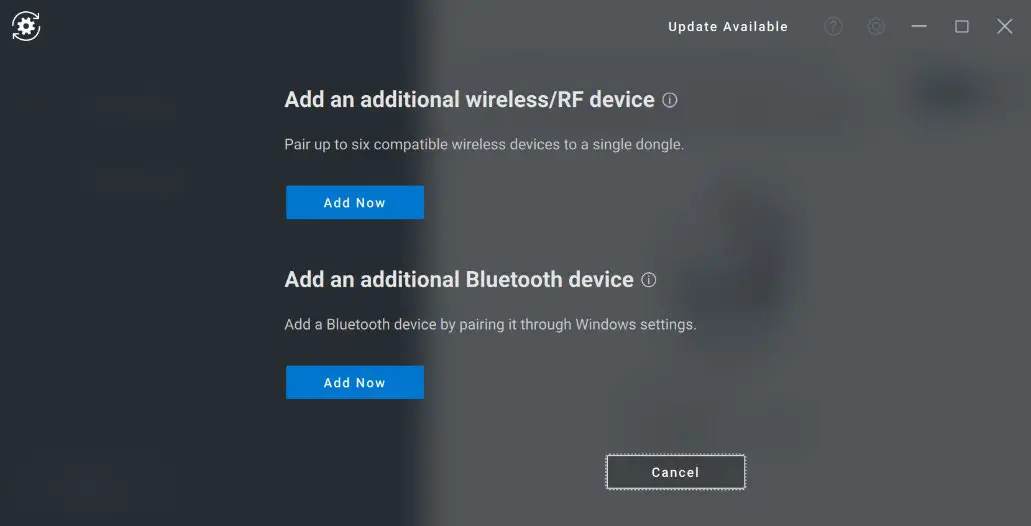Viewport: 1031px width, 526px height.
Task: Click the "Pair up to six" description text
Action: click(484, 145)
